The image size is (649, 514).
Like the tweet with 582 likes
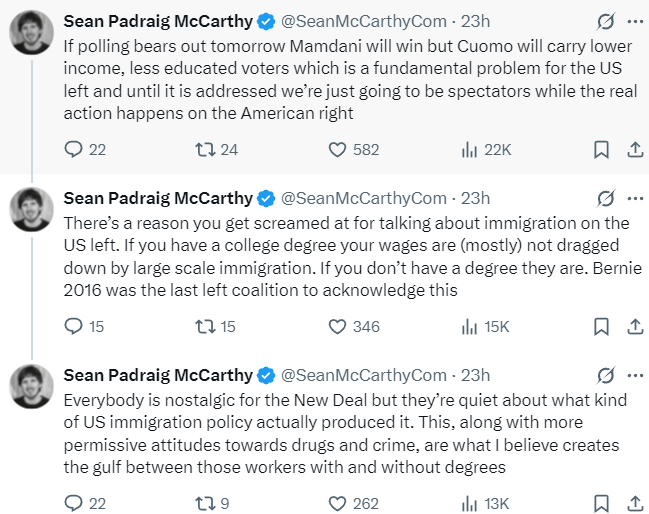[338, 149]
